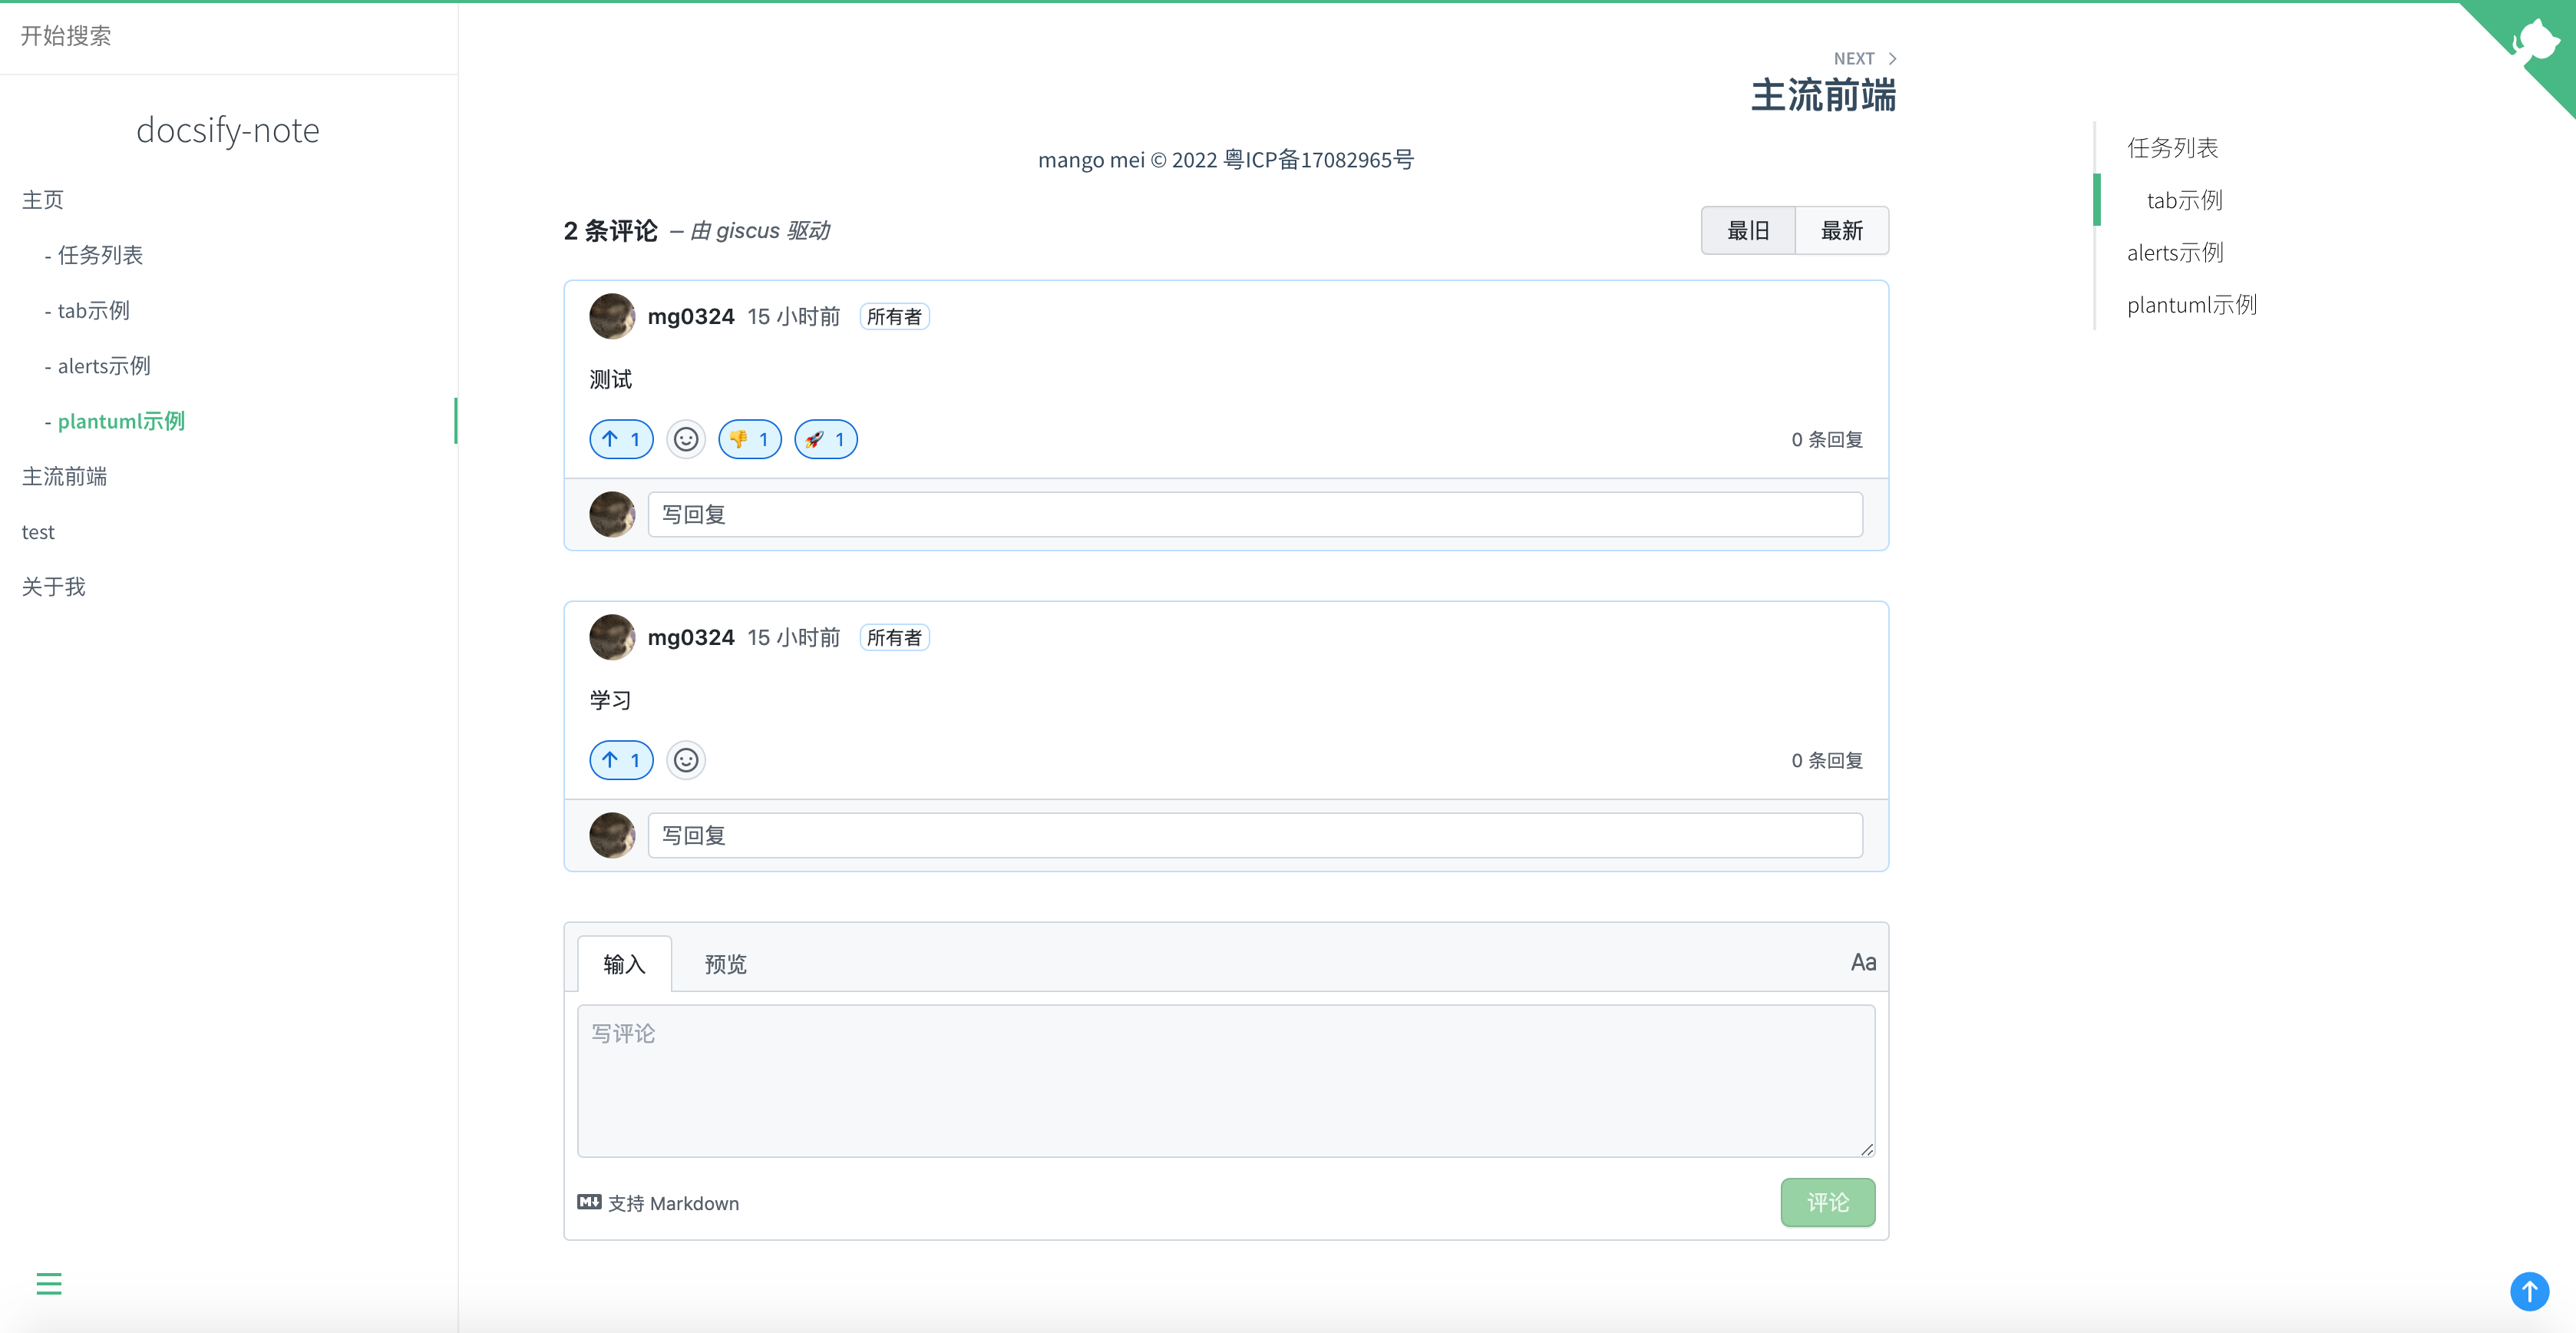Screen dimensions: 2576x1333
Task: Sort comments by 最新 (newest)
Action: point(1841,231)
